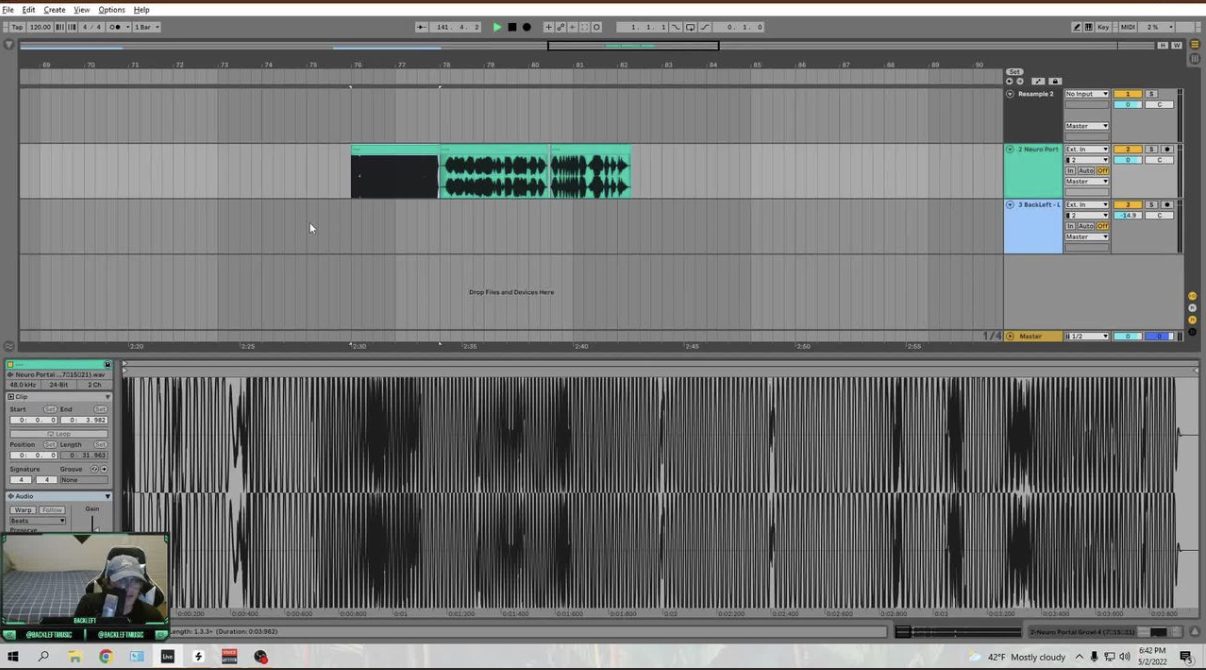Click the Key map mode button
The image size is (1206, 670).
(x=1103, y=27)
